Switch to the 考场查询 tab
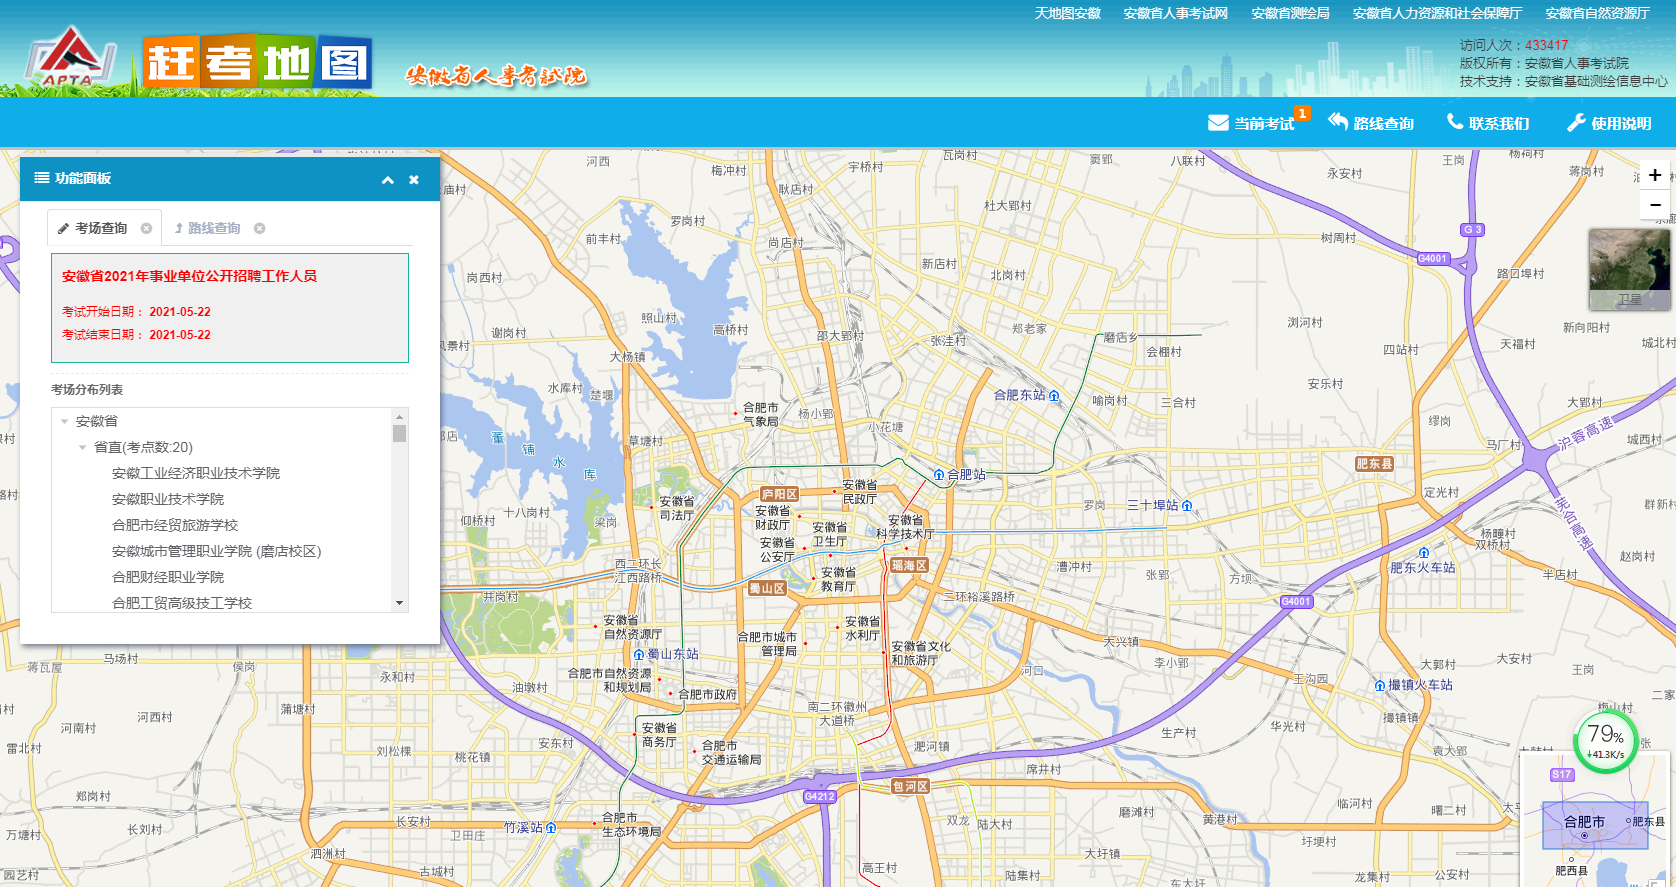 tap(101, 228)
